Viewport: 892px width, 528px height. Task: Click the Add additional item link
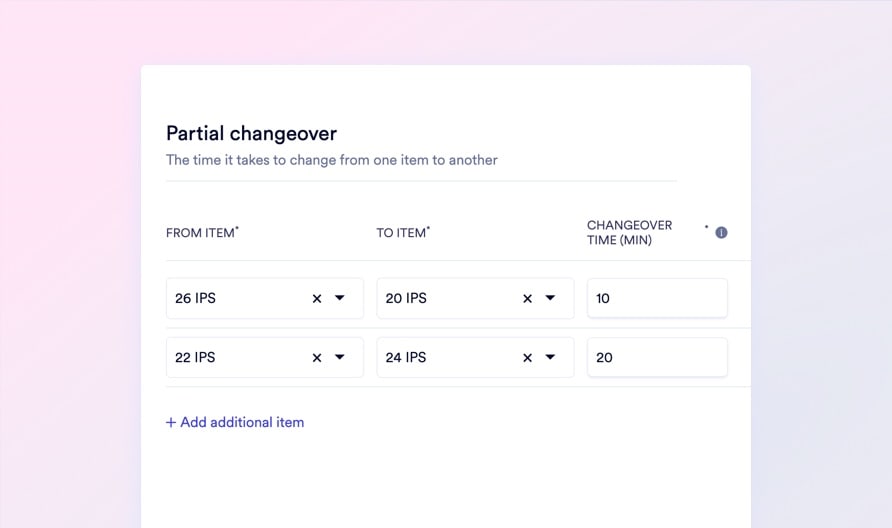[x=235, y=422]
